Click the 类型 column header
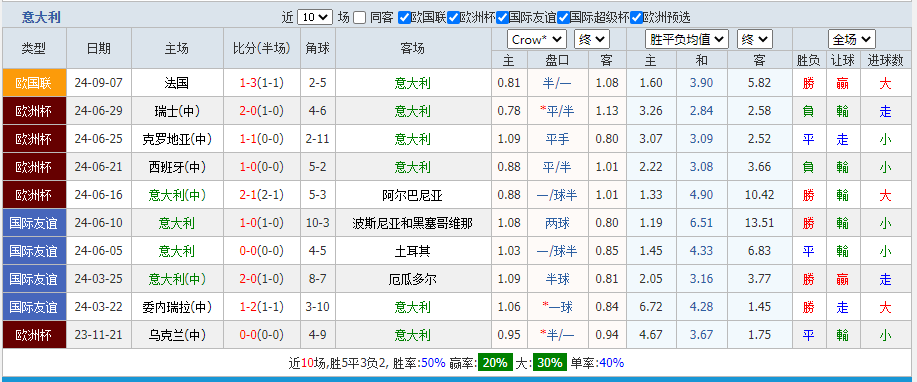Viewport: 917px width, 382px height. click(x=34, y=49)
